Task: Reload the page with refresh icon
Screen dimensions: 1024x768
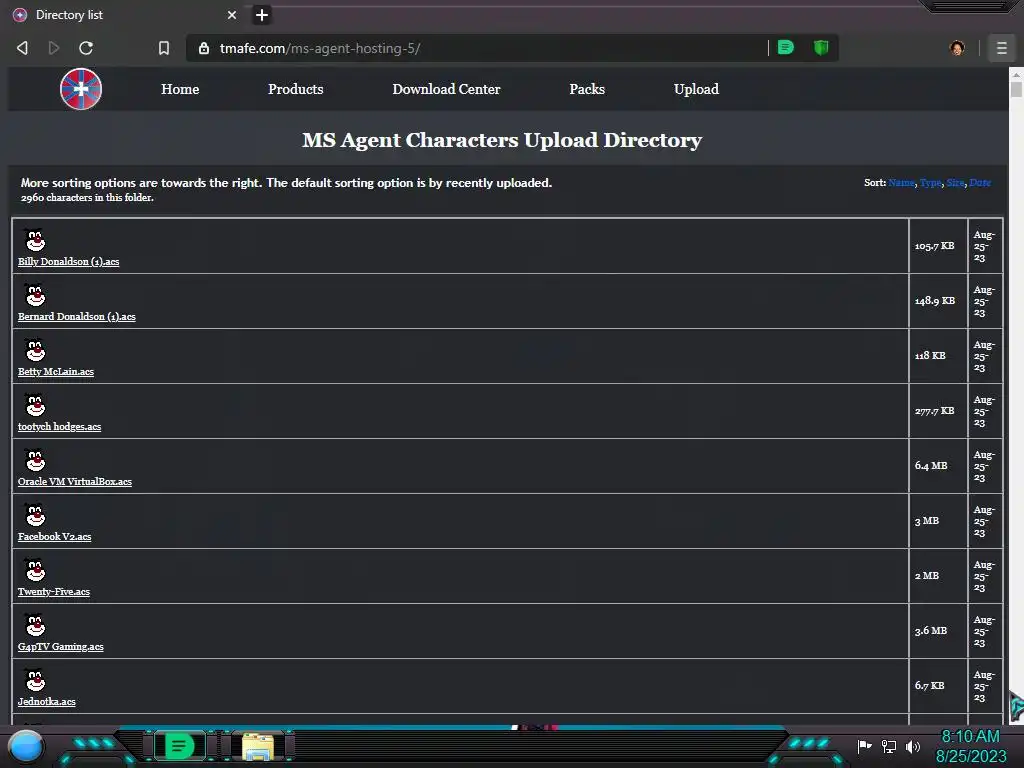Action: (86, 48)
